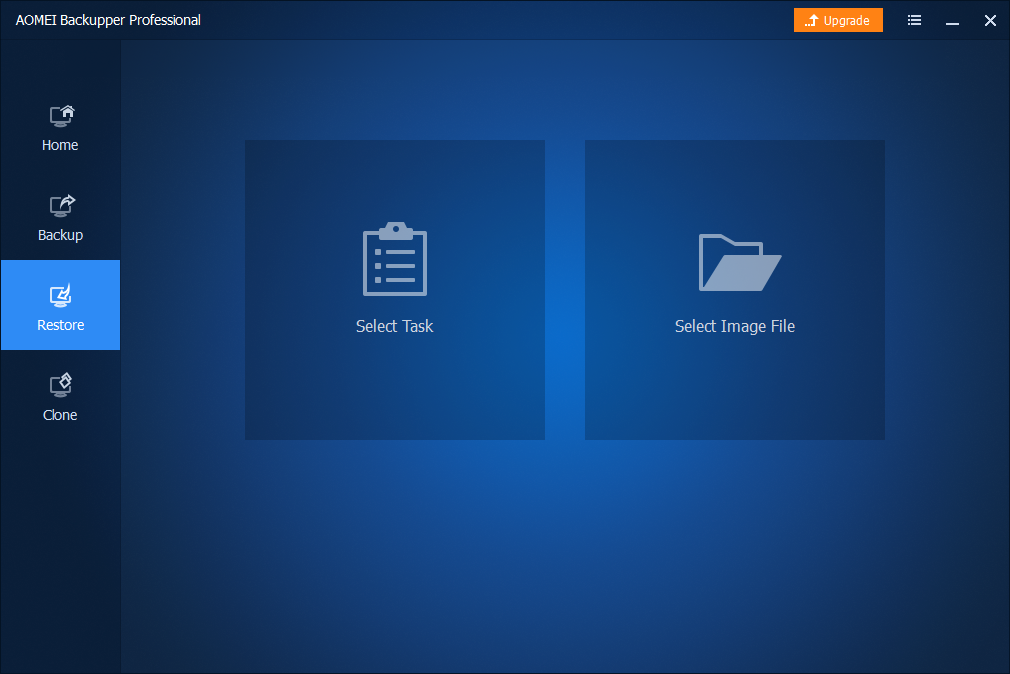Select the Restore tab label

click(x=60, y=326)
